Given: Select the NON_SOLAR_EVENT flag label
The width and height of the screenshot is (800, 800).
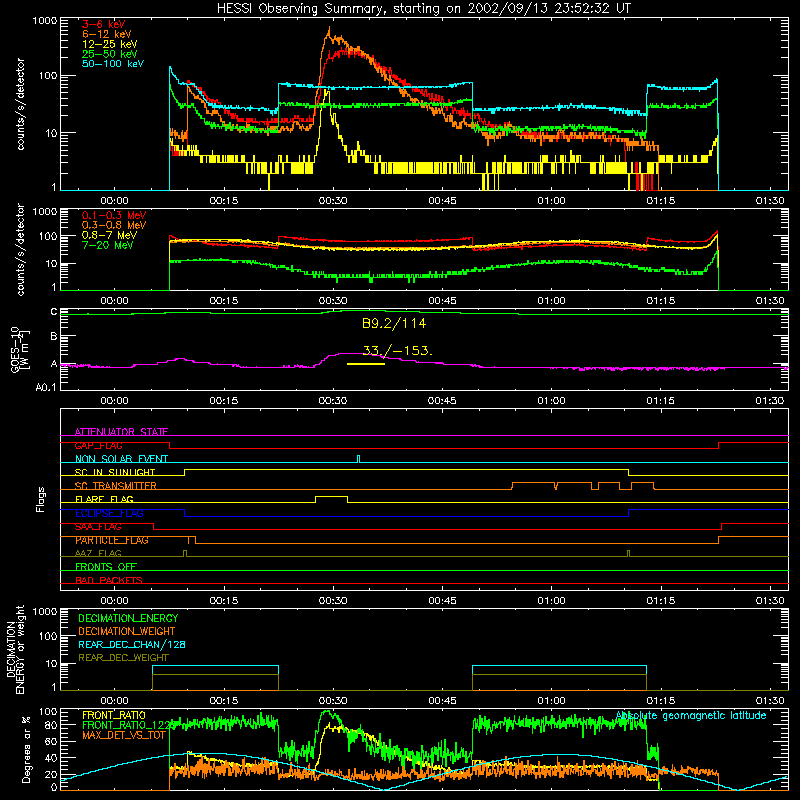Looking at the screenshot, I should coord(121,459).
